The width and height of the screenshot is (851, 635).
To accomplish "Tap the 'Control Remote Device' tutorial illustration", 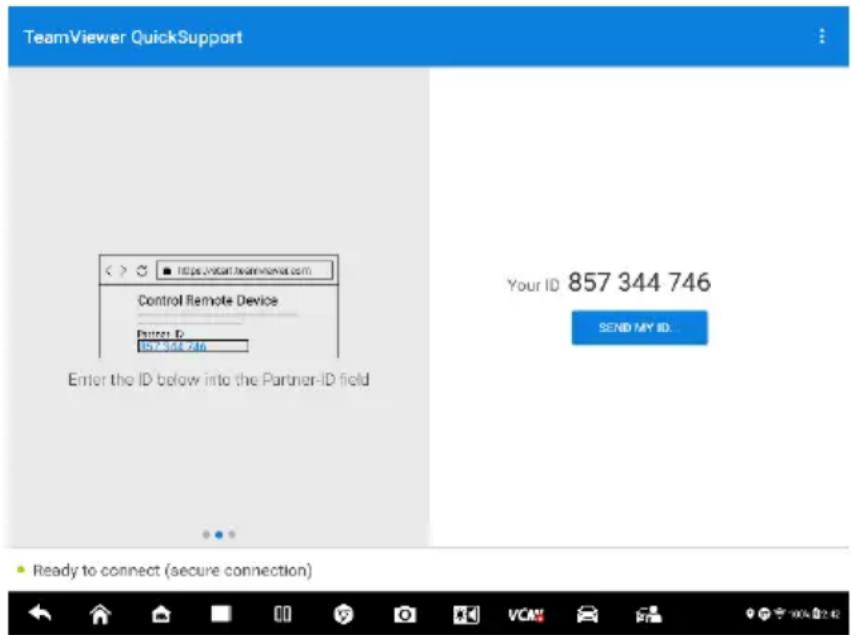I will pos(219,306).
